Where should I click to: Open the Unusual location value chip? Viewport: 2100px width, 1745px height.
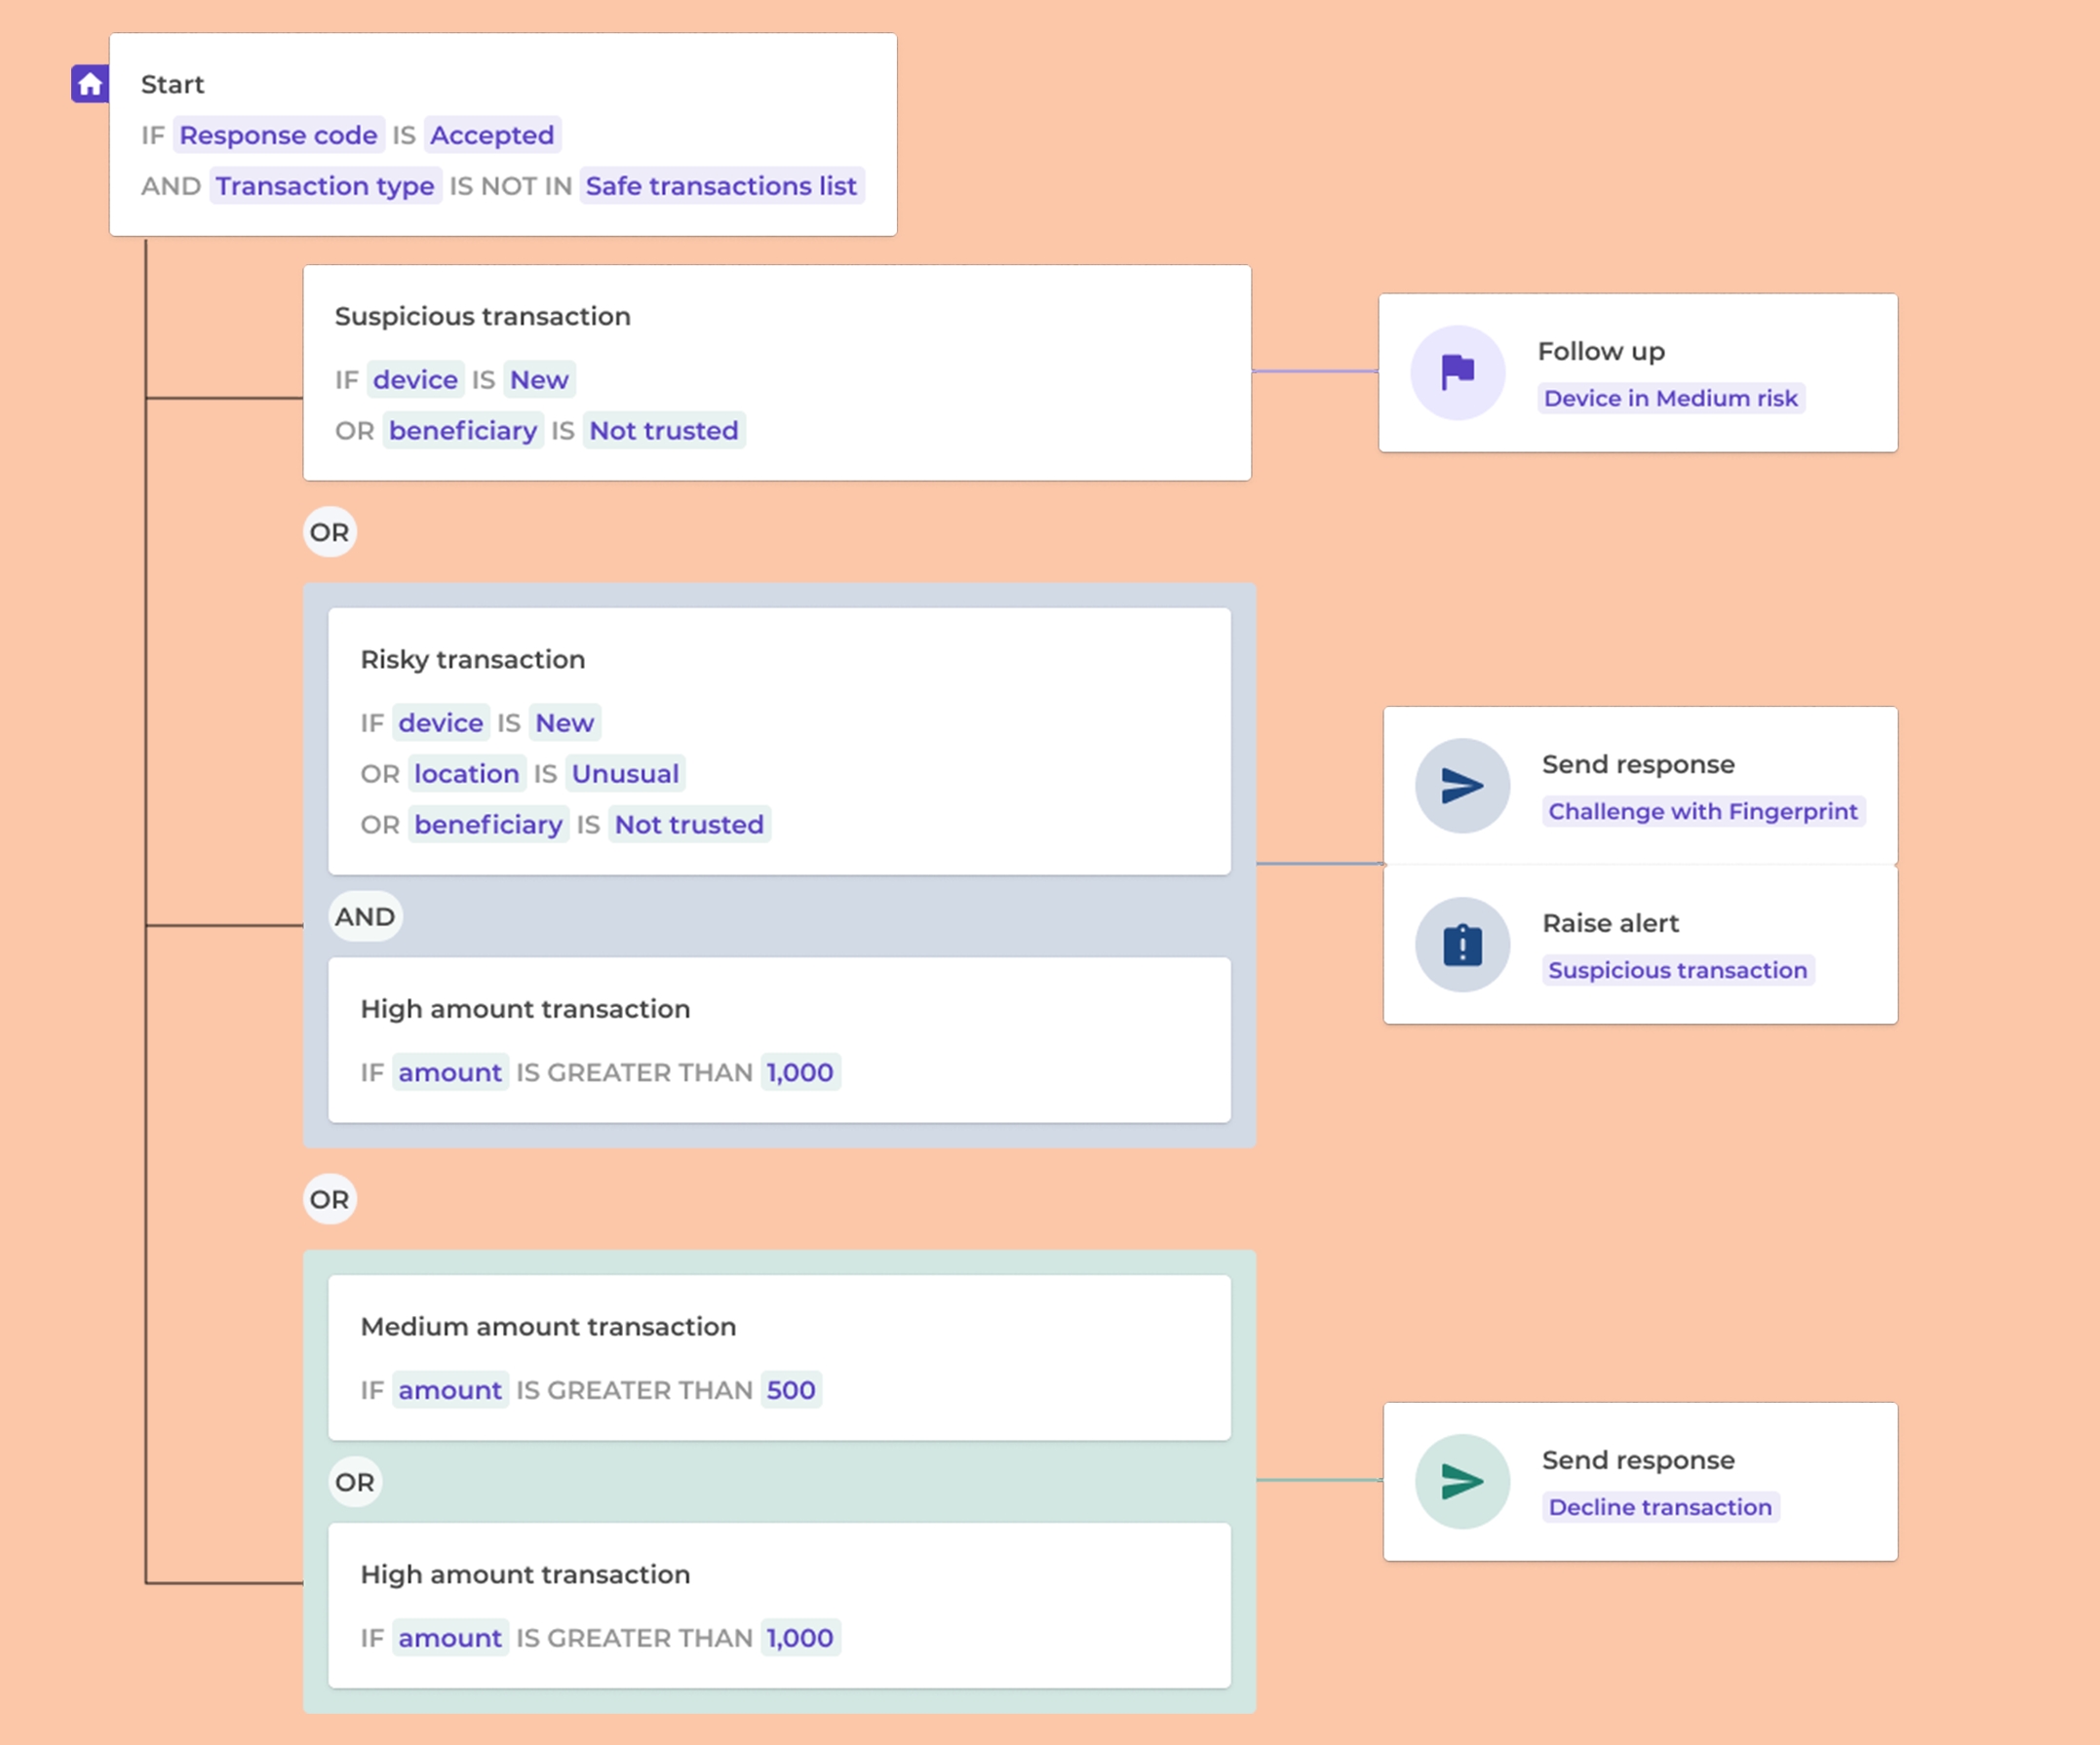pyautogui.click(x=625, y=774)
